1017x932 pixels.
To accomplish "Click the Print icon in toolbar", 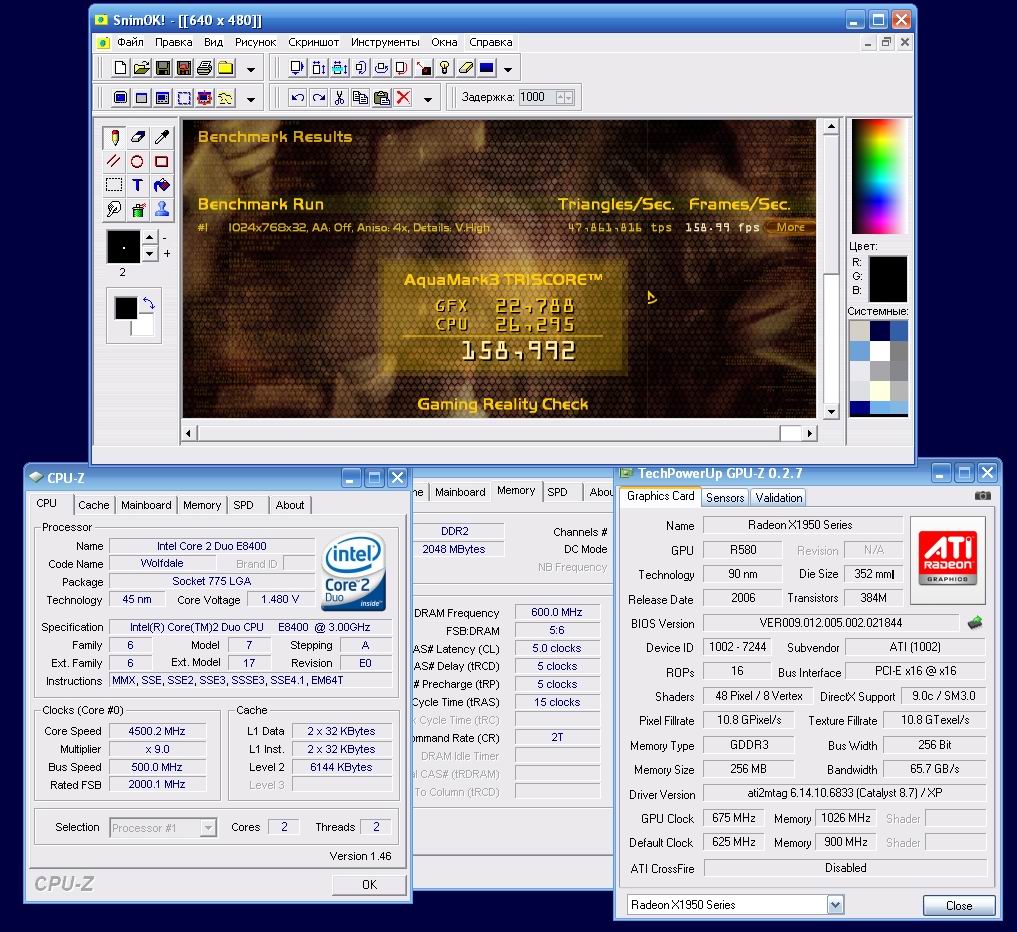I will (x=205, y=67).
